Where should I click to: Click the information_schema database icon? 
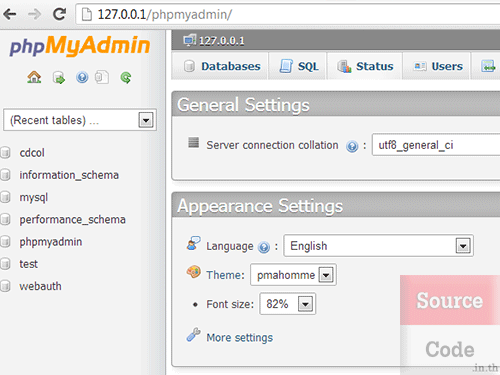tap(5, 175)
